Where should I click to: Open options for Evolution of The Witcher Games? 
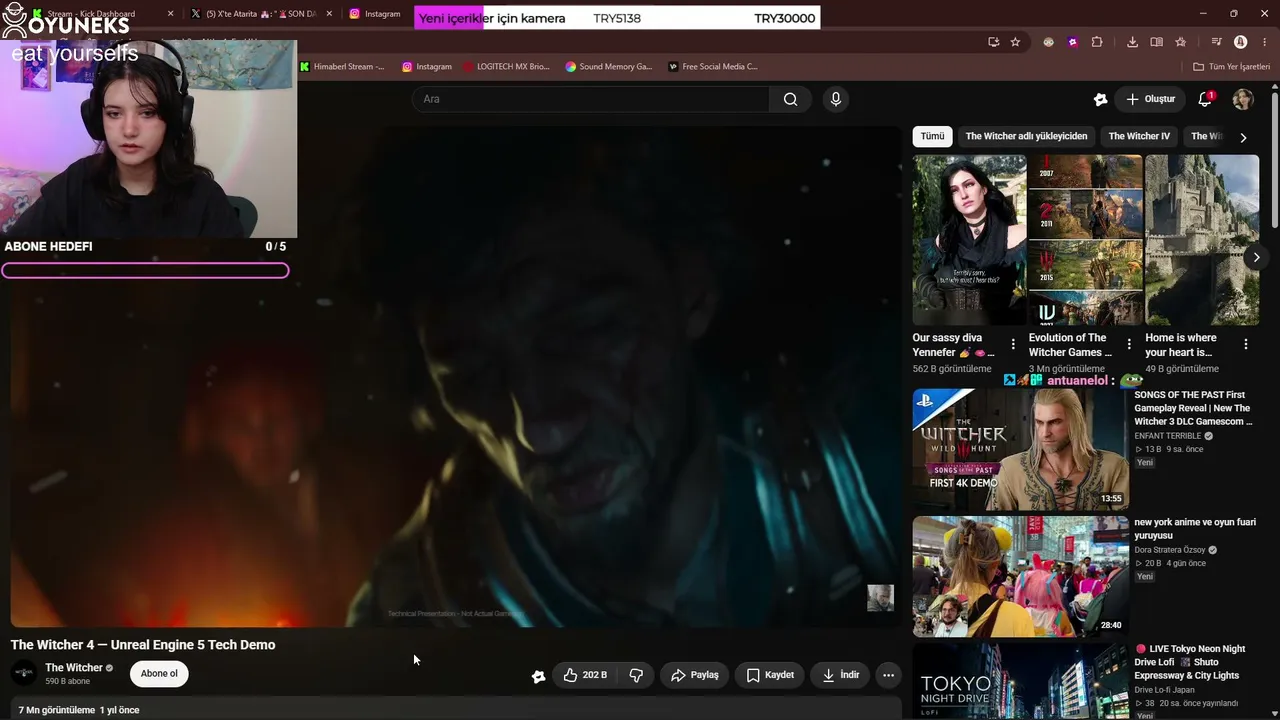tap(1129, 344)
